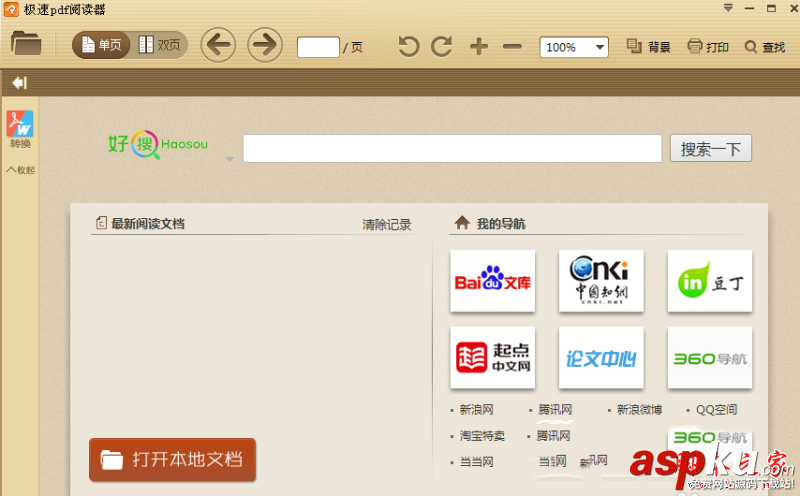Image resolution: width=800 pixels, height=496 pixels.
Task: Open the 新浪微博 link
Action: pyautogui.click(x=639, y=410)
